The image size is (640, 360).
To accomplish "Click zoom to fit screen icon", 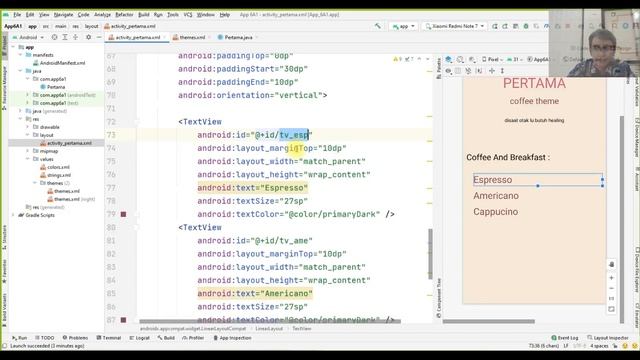I will (x=611, y=309).
